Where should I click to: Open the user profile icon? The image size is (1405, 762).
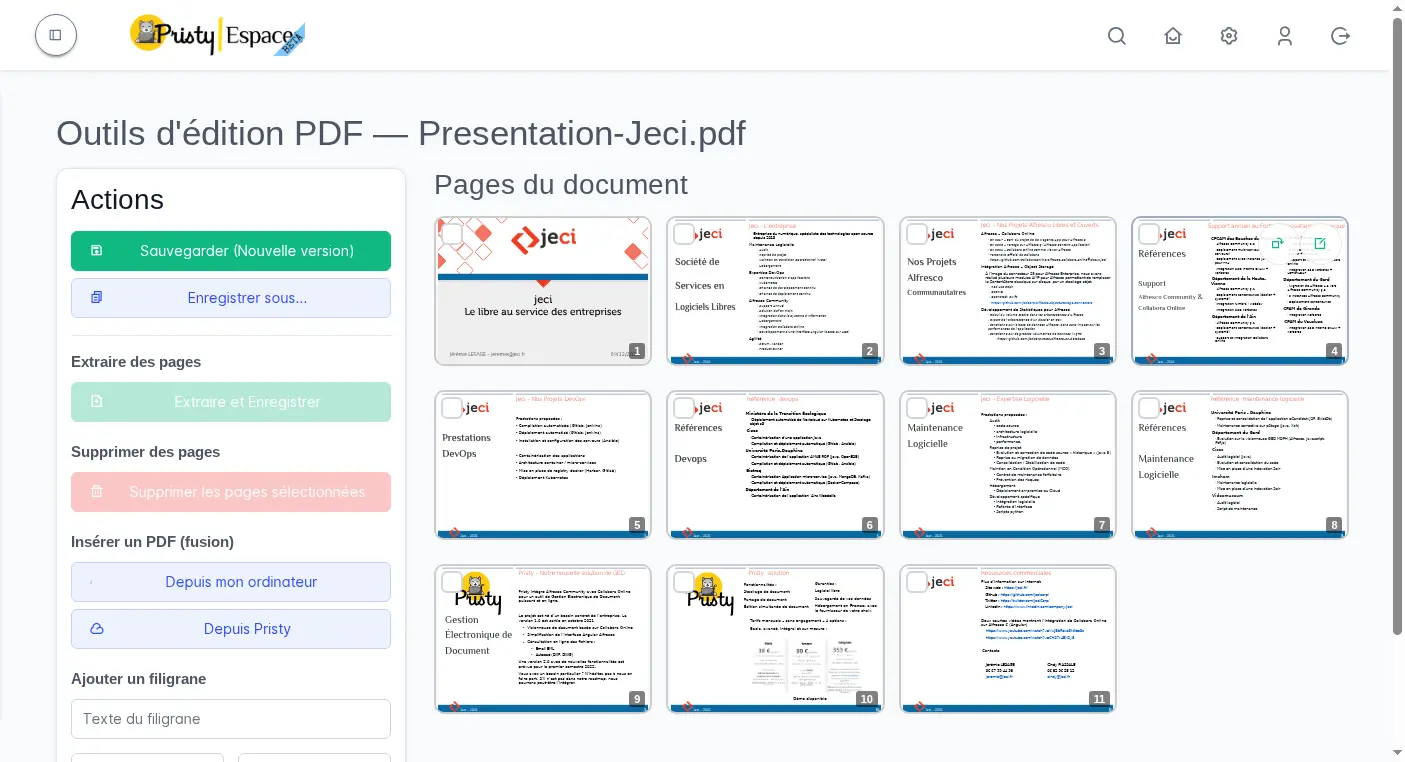pyautogui.click(x=1285, y=35)
